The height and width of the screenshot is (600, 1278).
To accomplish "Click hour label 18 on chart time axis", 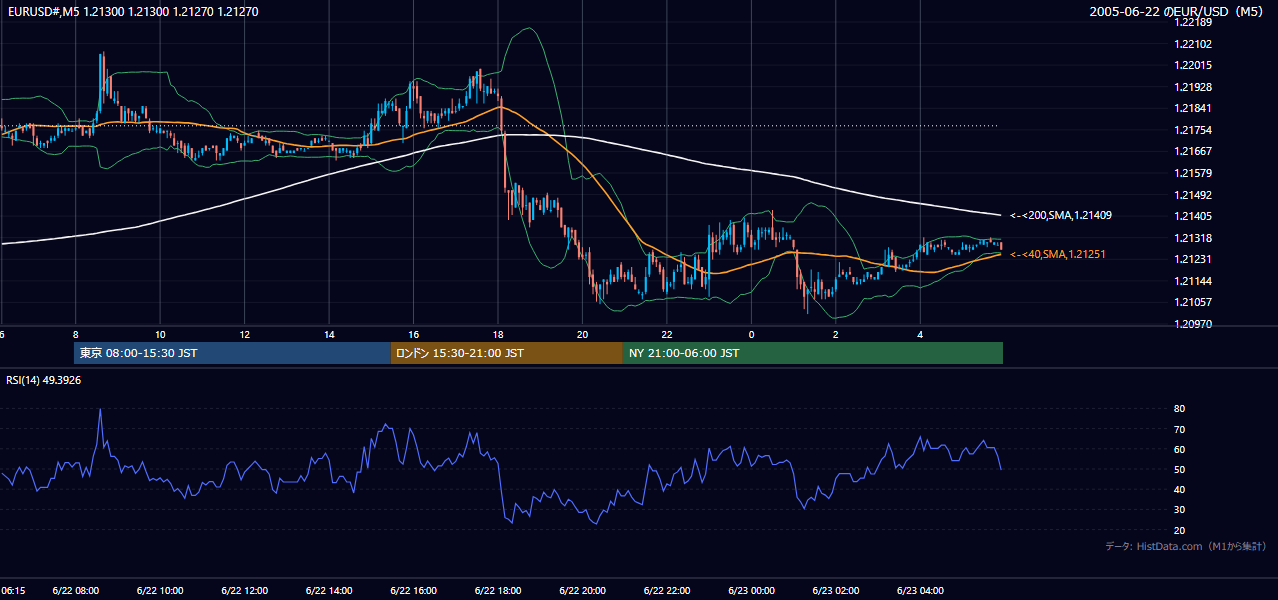I will pos(498,335).
